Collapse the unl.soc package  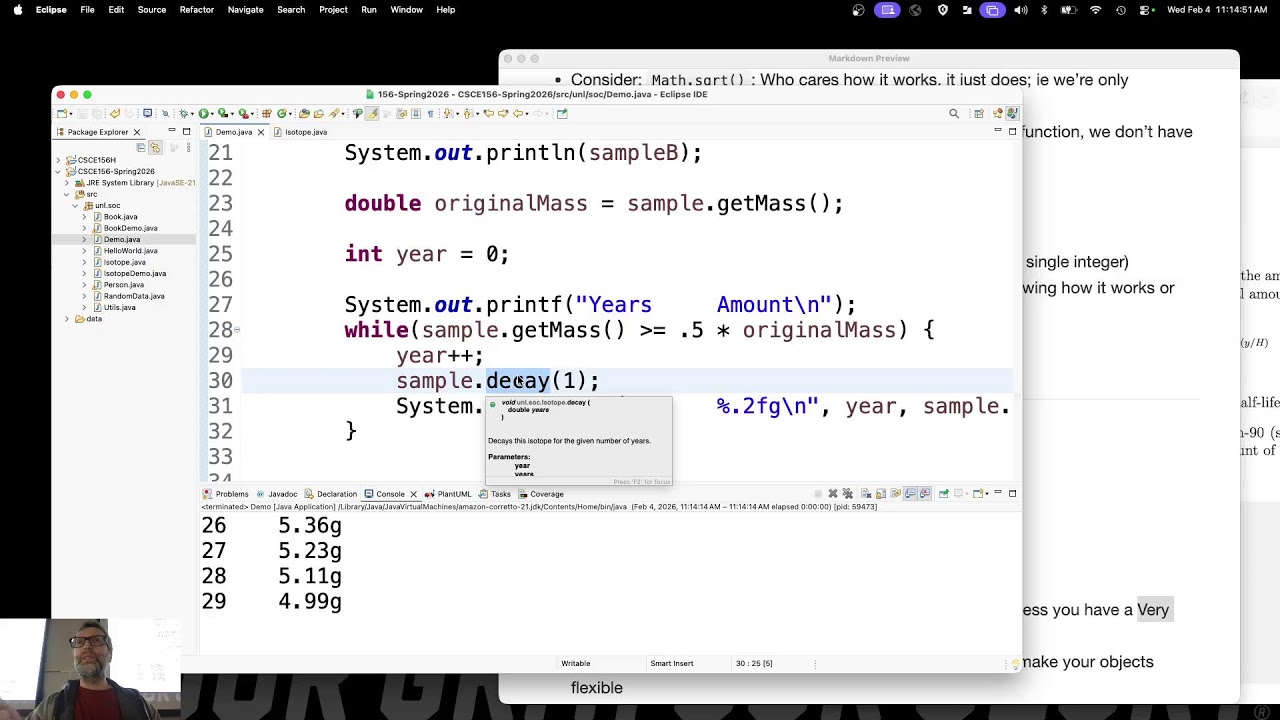[77, 205]
